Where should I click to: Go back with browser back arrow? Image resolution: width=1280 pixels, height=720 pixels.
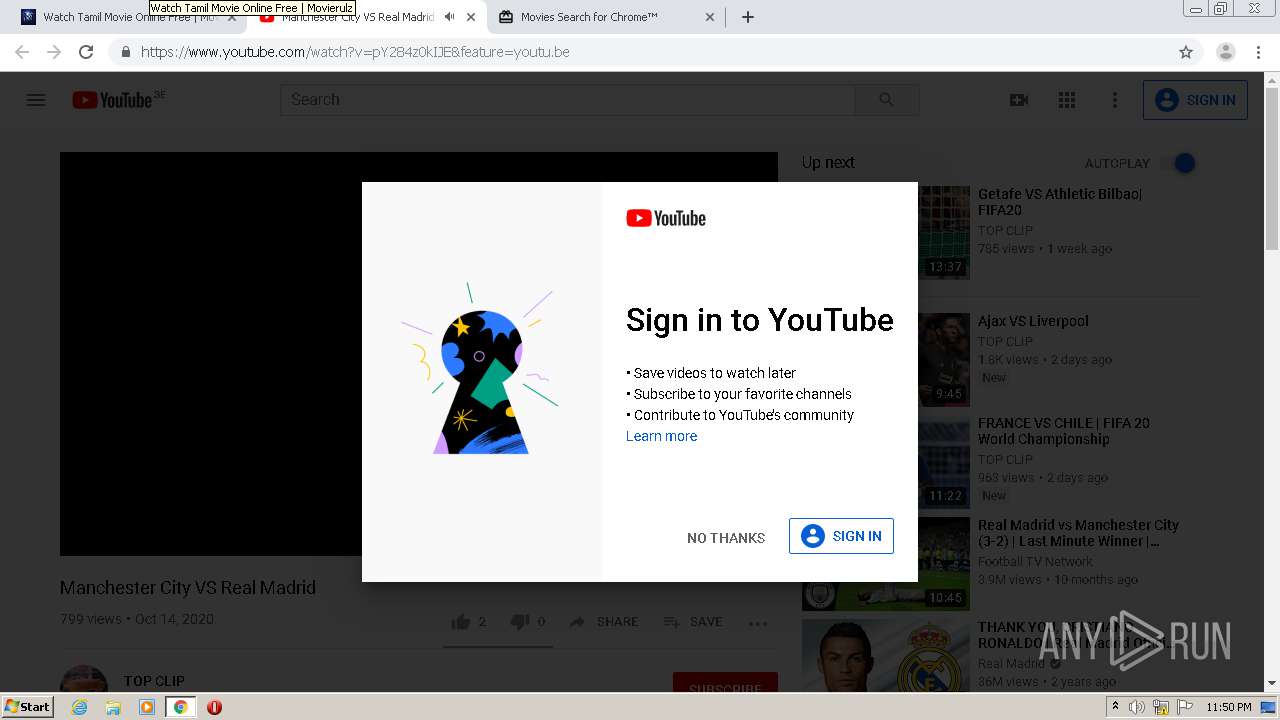[22, 52]
